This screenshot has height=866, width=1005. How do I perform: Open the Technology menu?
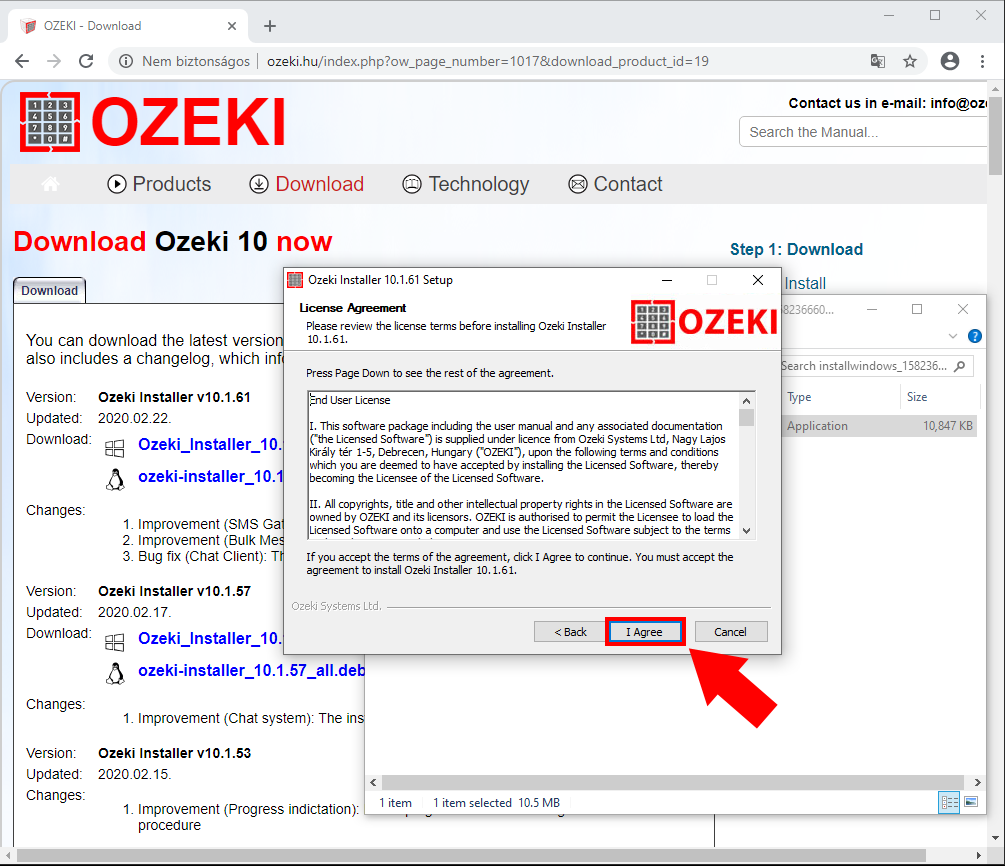[x=465, y=184]
